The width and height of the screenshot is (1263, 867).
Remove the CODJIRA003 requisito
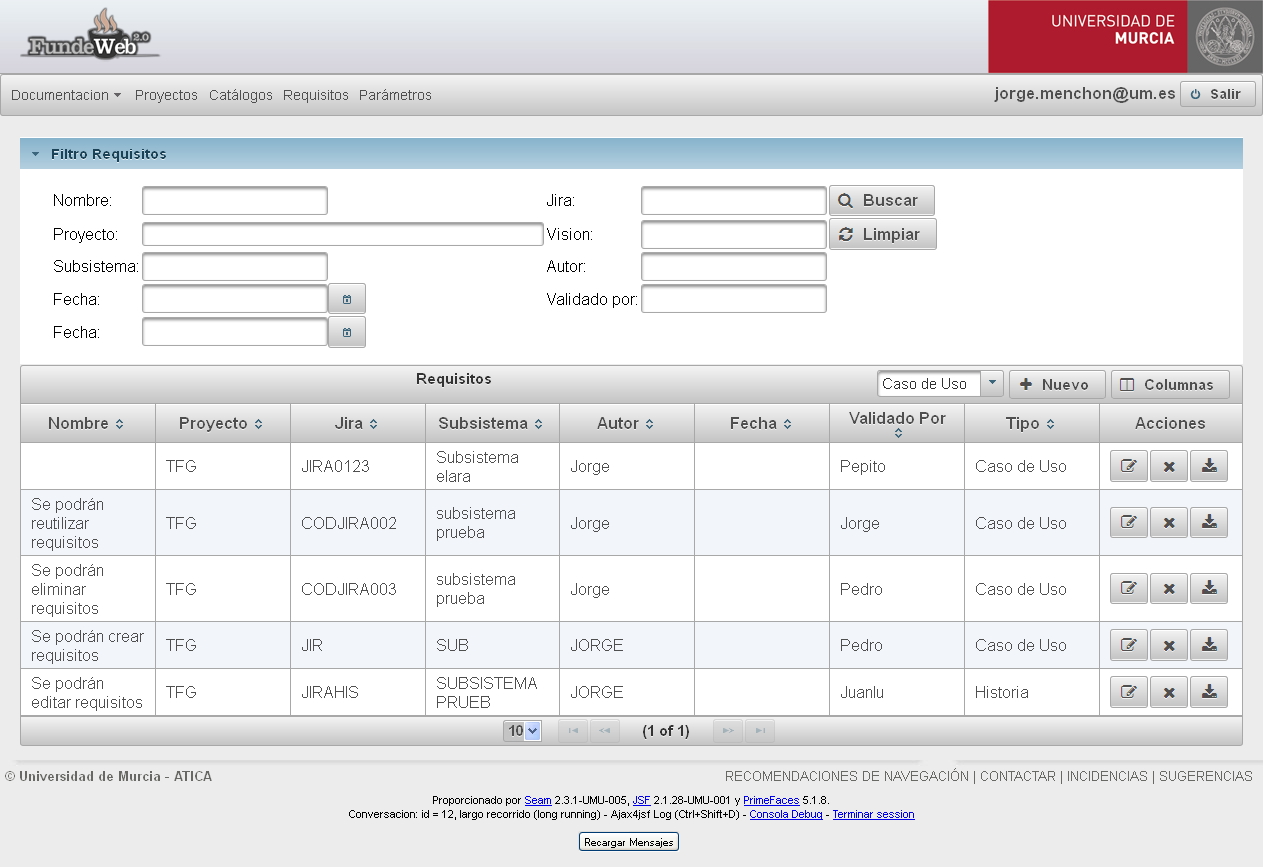[x=1169, y=588]
